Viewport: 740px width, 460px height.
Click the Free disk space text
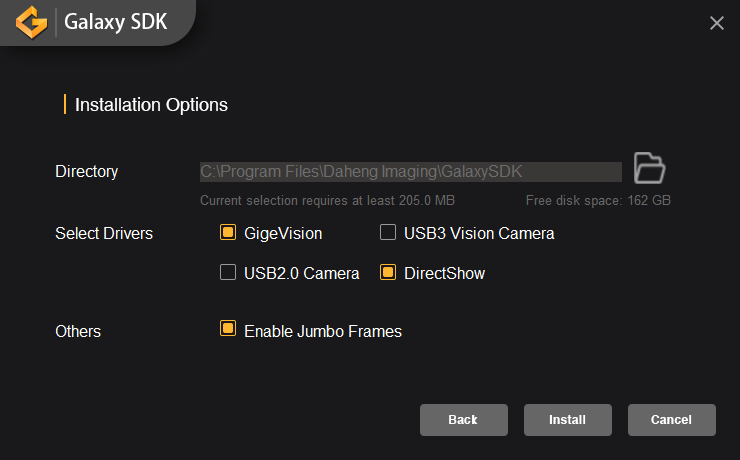pos(598,200)
